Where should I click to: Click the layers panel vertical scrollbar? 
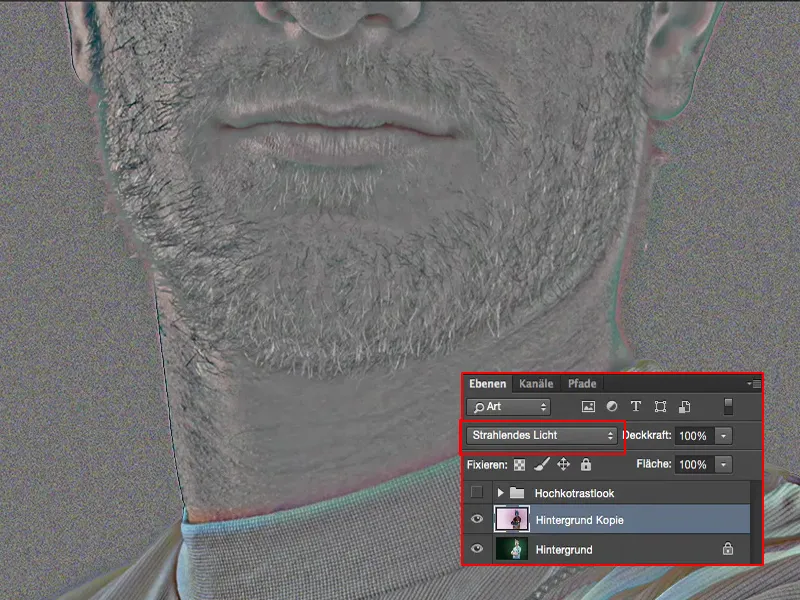[x=756, y=521]
